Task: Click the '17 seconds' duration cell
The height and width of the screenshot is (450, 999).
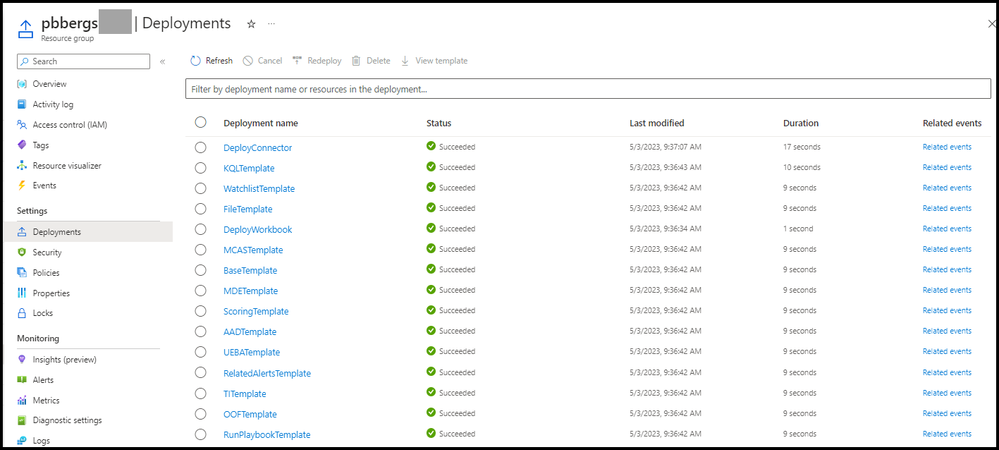Action: [x=801, y=147]
